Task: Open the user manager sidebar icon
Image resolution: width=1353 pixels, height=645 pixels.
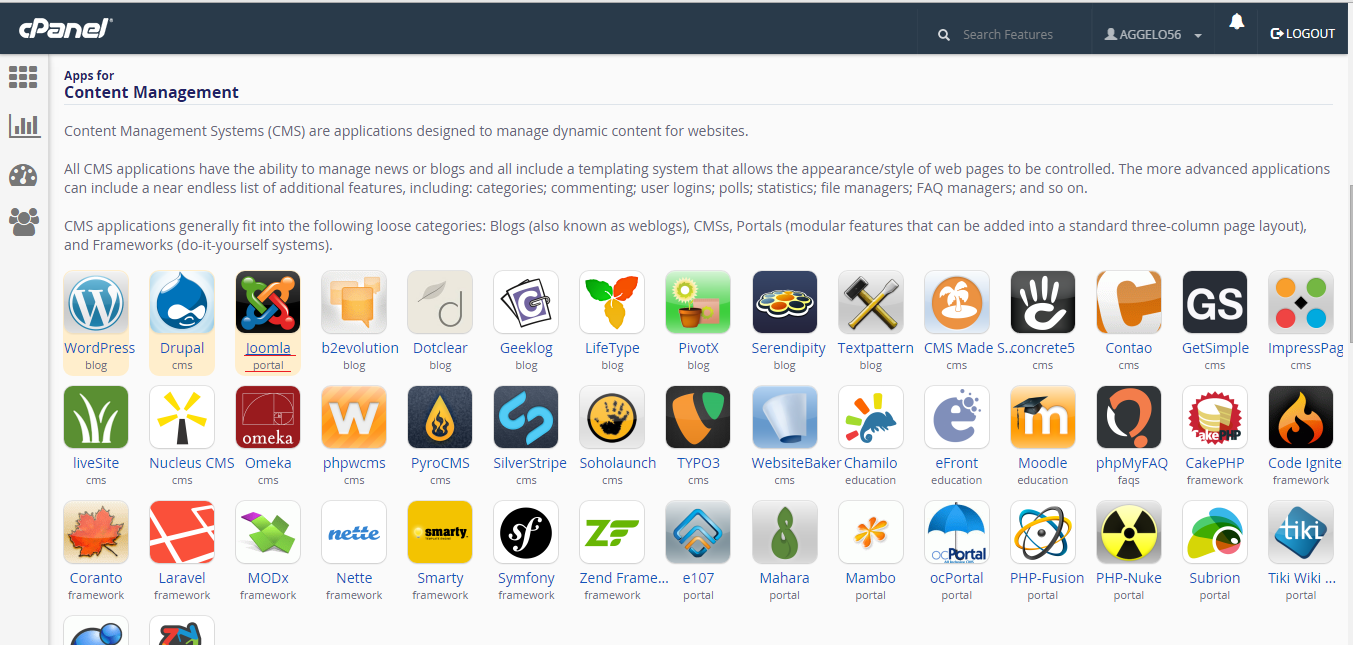Action: (23, 222)
